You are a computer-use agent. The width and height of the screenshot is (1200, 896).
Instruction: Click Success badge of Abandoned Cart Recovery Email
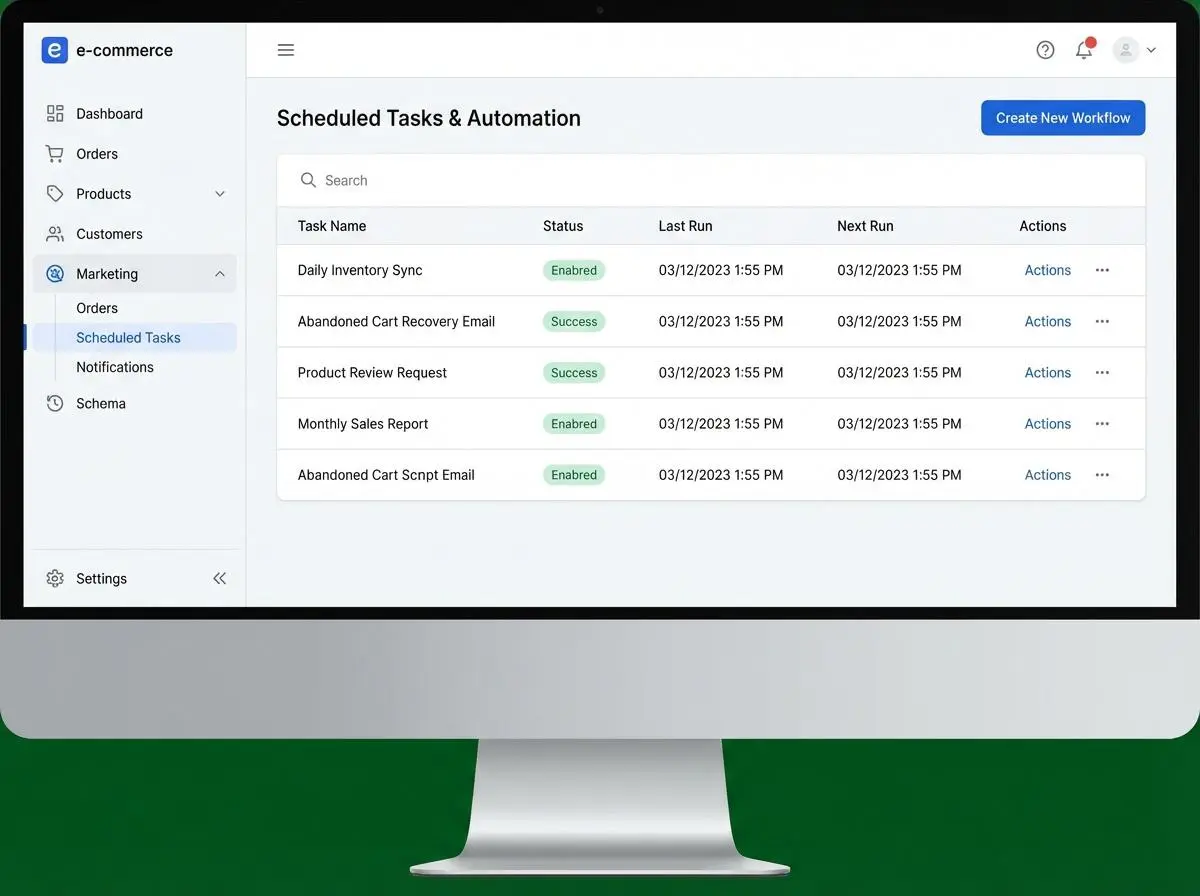(574, 321)
